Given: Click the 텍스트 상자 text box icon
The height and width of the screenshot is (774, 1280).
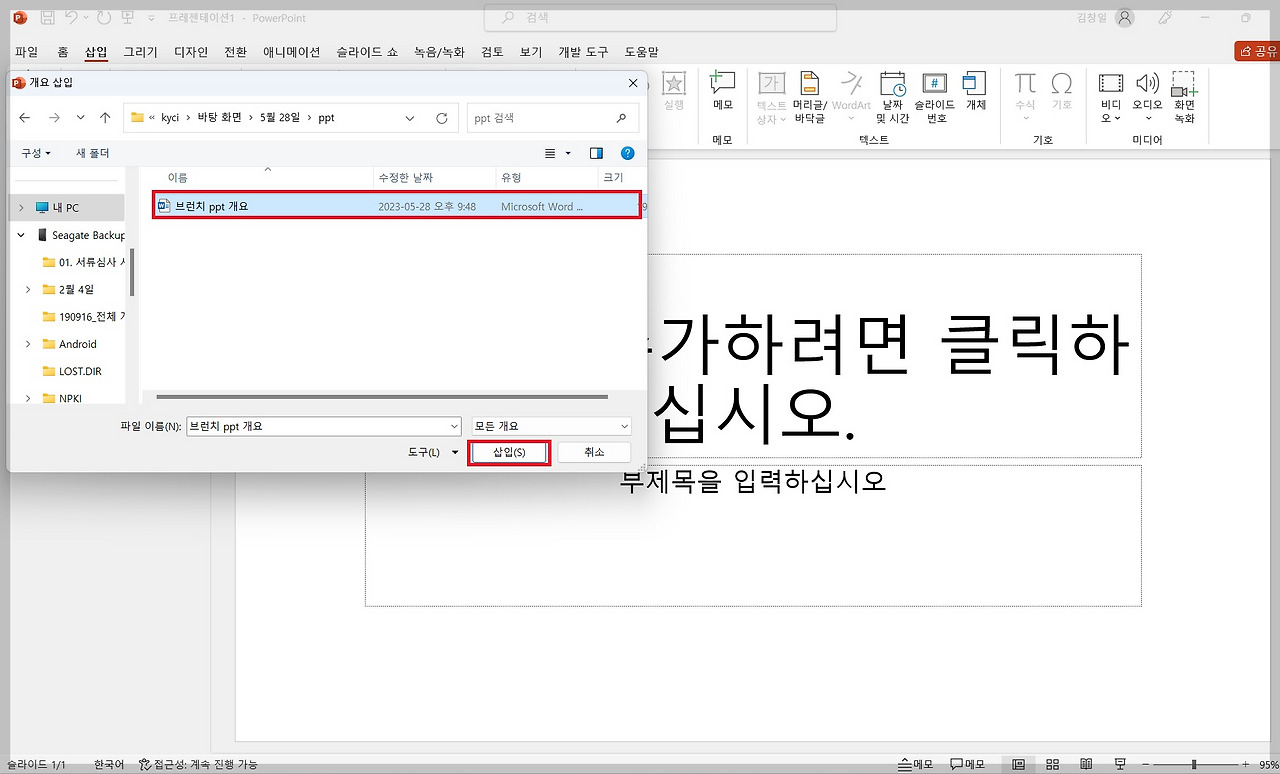Looking at the screenshot, I should (771, 97).
